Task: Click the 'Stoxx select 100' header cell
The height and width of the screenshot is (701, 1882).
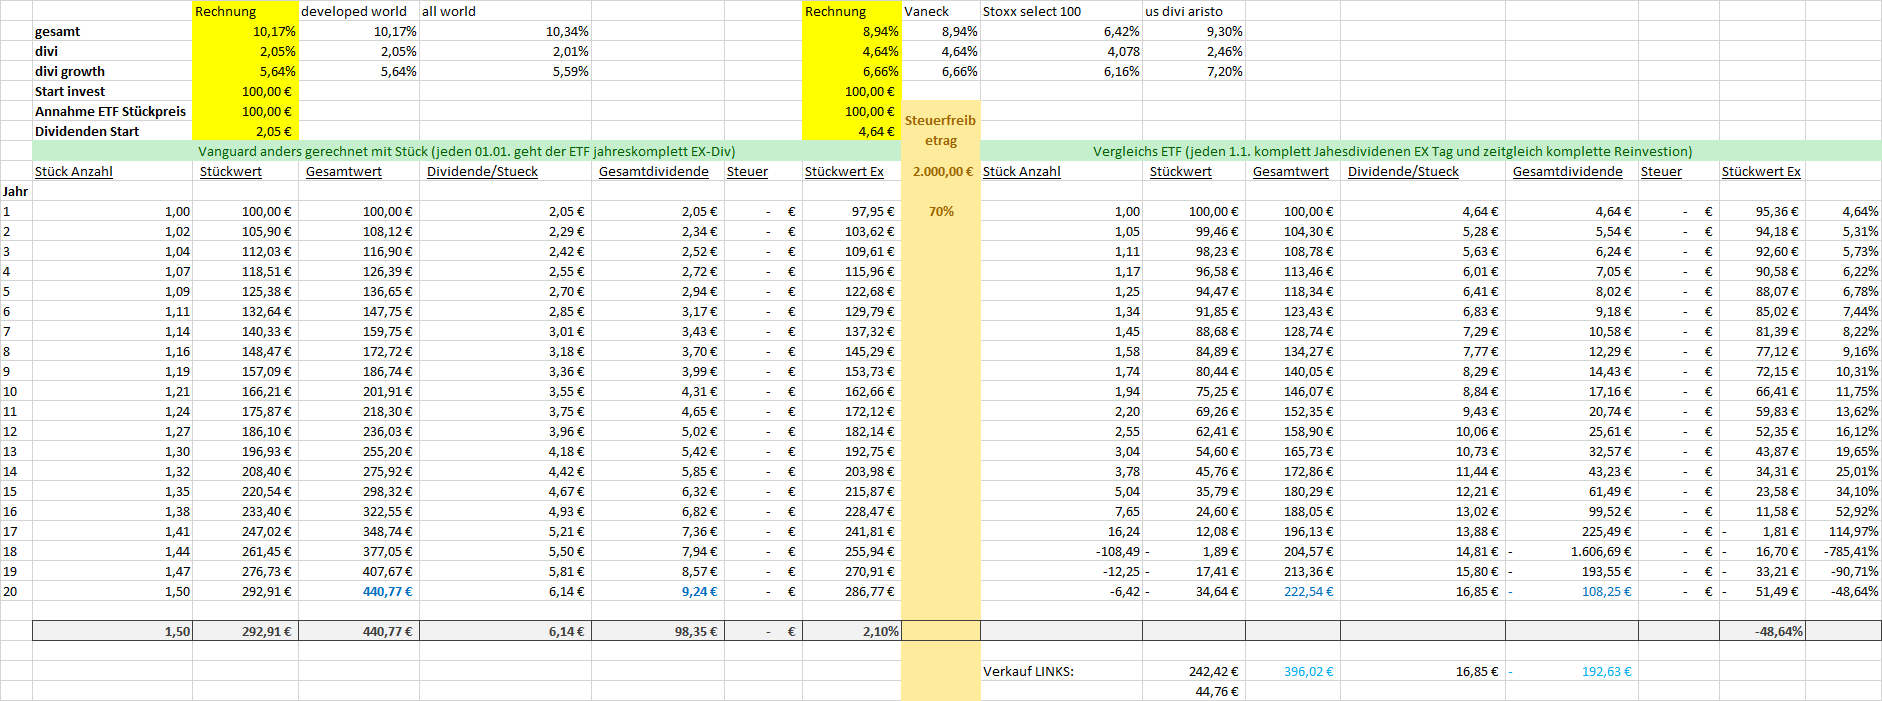Action: [1061, 11]
